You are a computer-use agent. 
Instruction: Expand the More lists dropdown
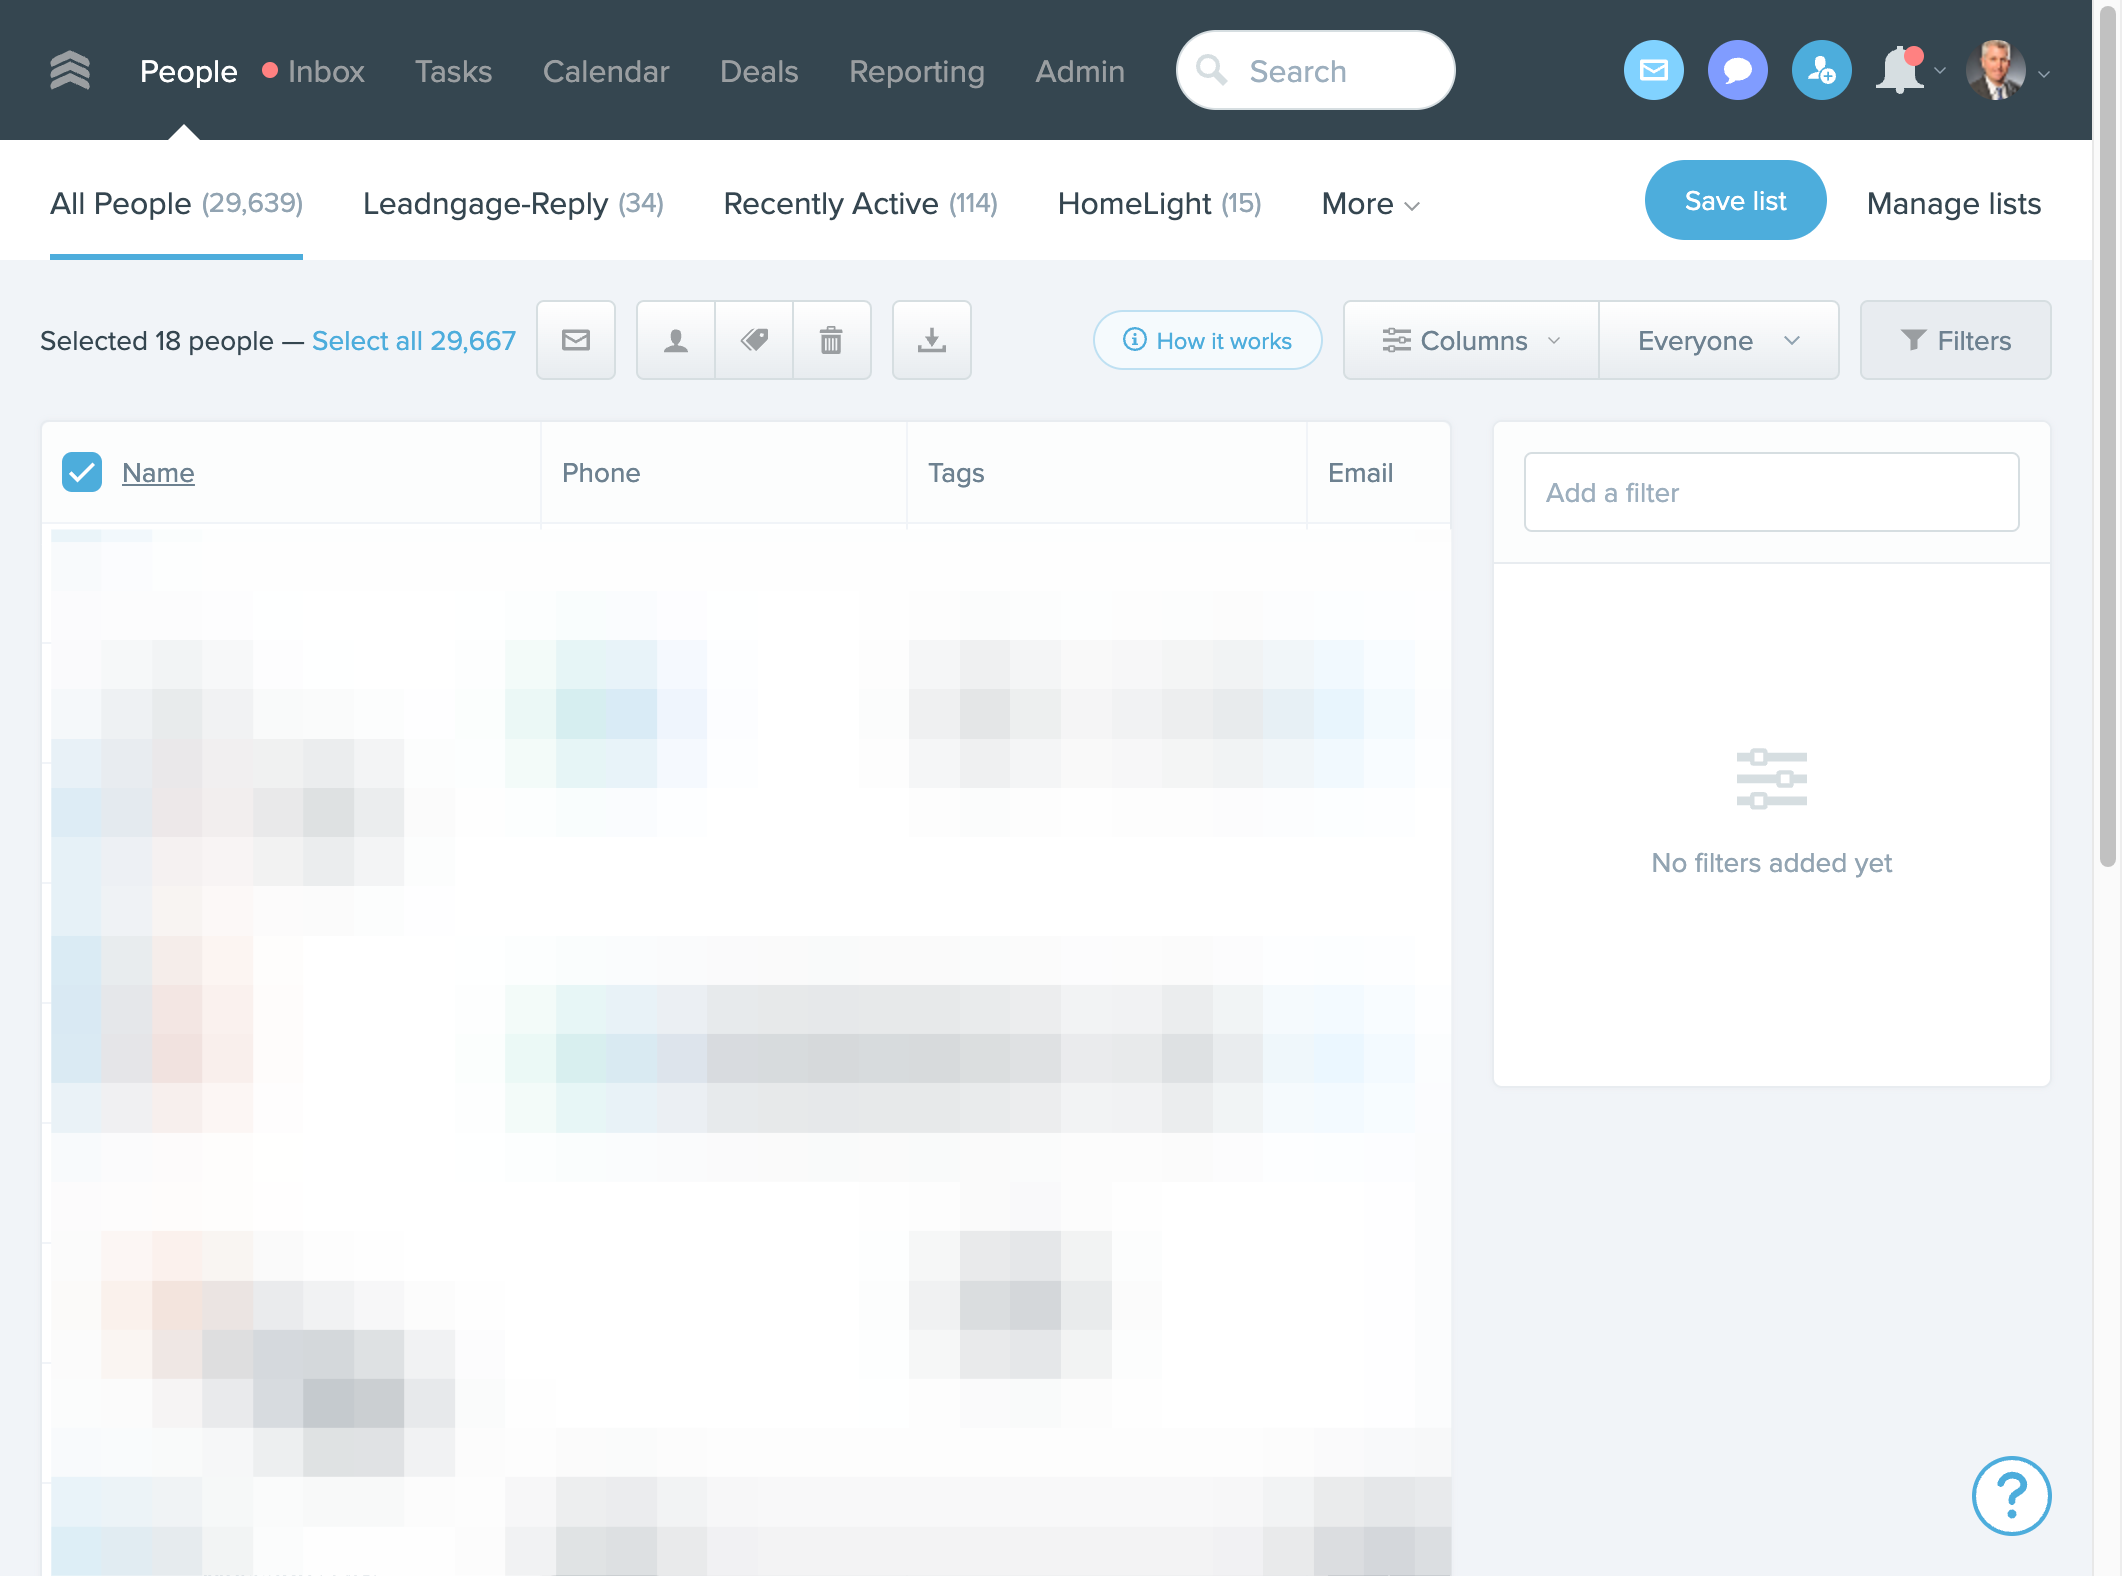tap(1371, 204)
